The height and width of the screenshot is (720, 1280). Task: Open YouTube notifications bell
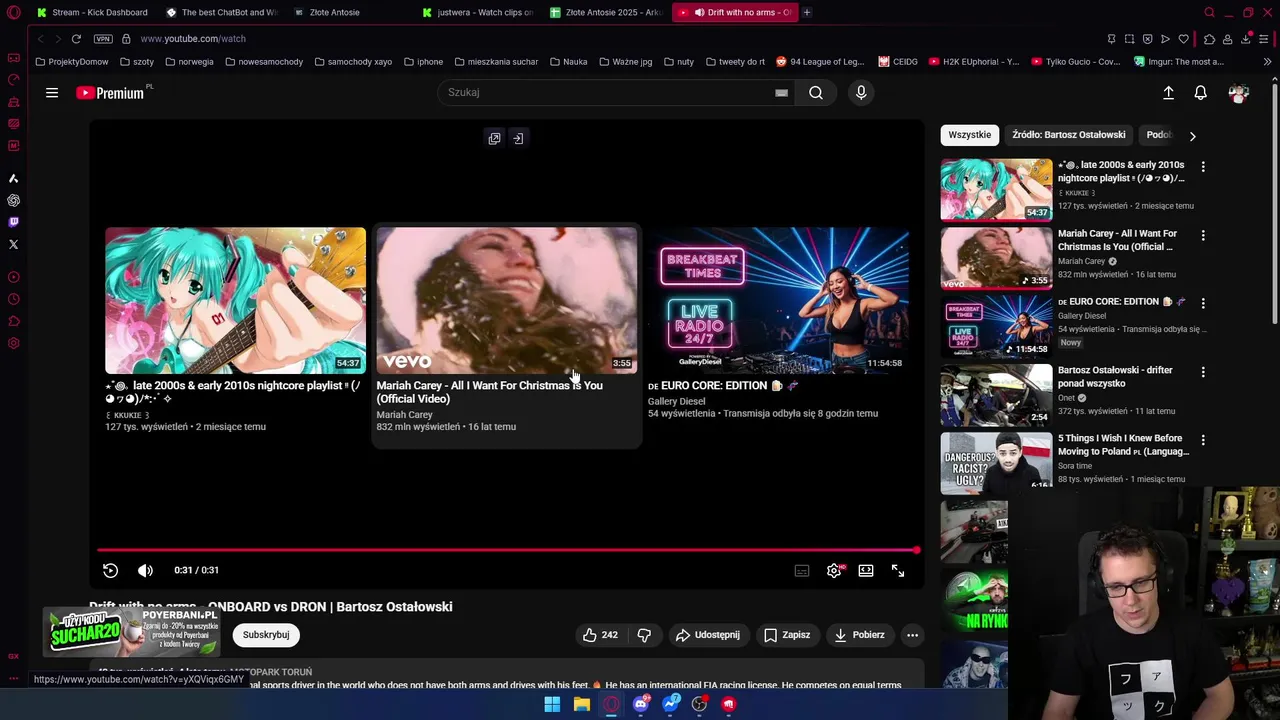coord(1201,93)
